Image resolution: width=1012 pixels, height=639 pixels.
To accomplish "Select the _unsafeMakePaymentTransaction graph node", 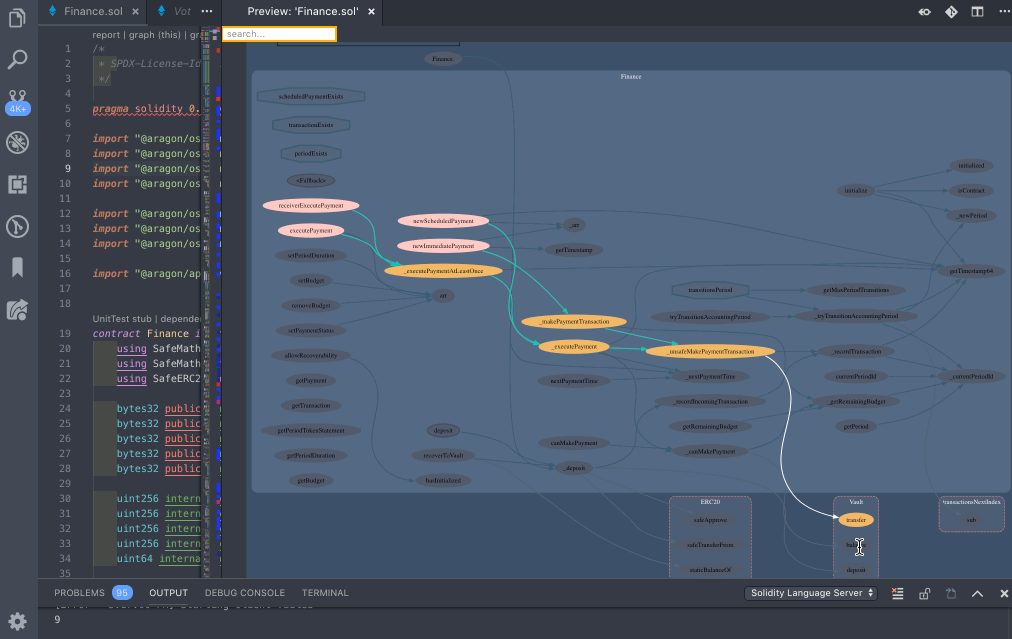I will [710, 352].
